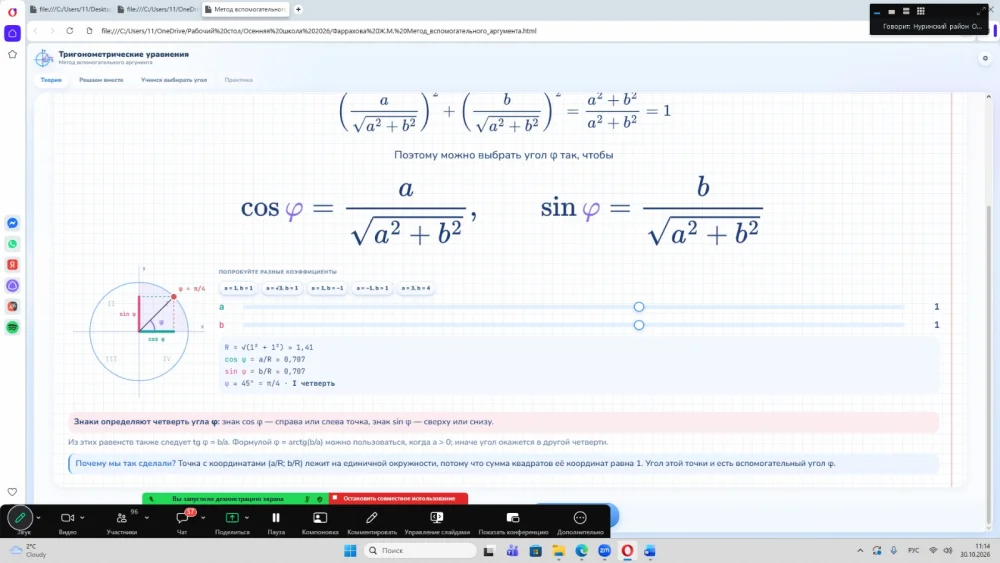Viewport: 1000px width, 563px height.
Task: Open the Учимся выбирать угол tab
Action: [173, 80]
